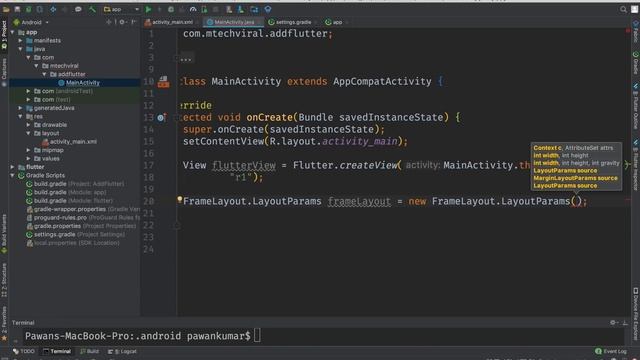Screen dimensions: 640x360
Task: Click inside FrameLayout.LayoutParams() parentheses
Action: pyautogui.click(x=576, y=201)
